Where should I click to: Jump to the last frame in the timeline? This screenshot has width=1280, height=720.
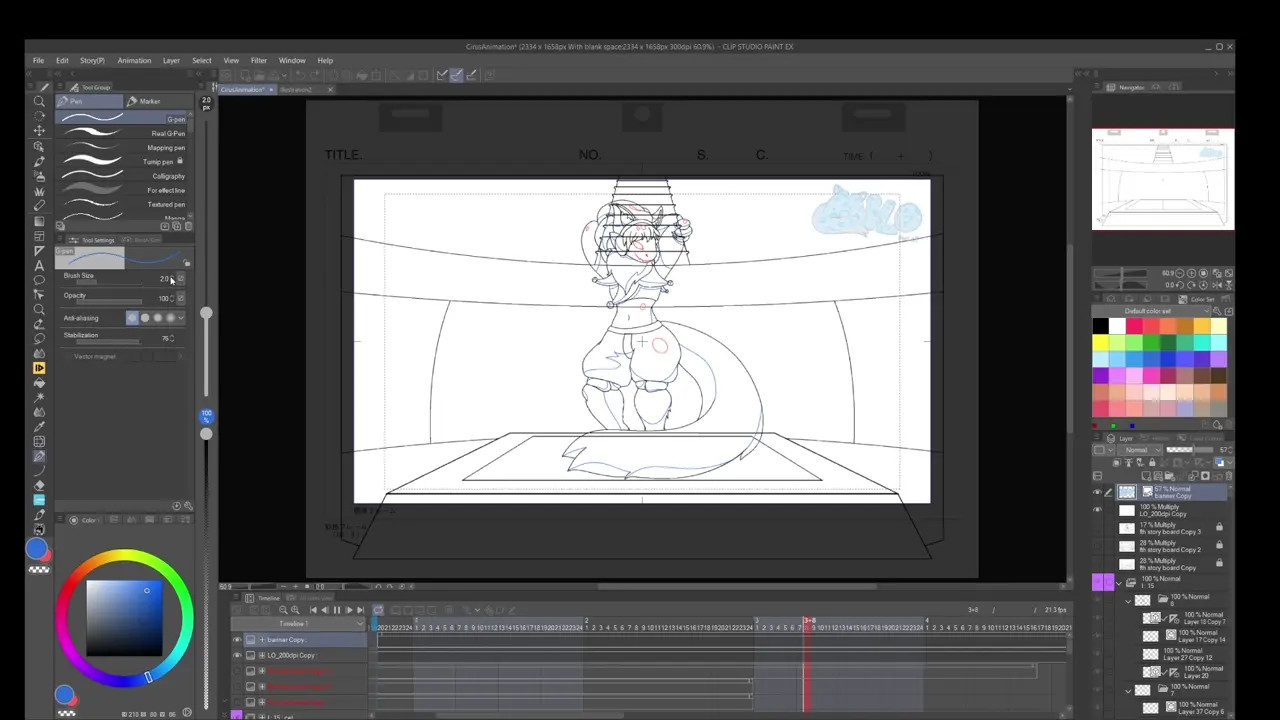pos(360,610)
